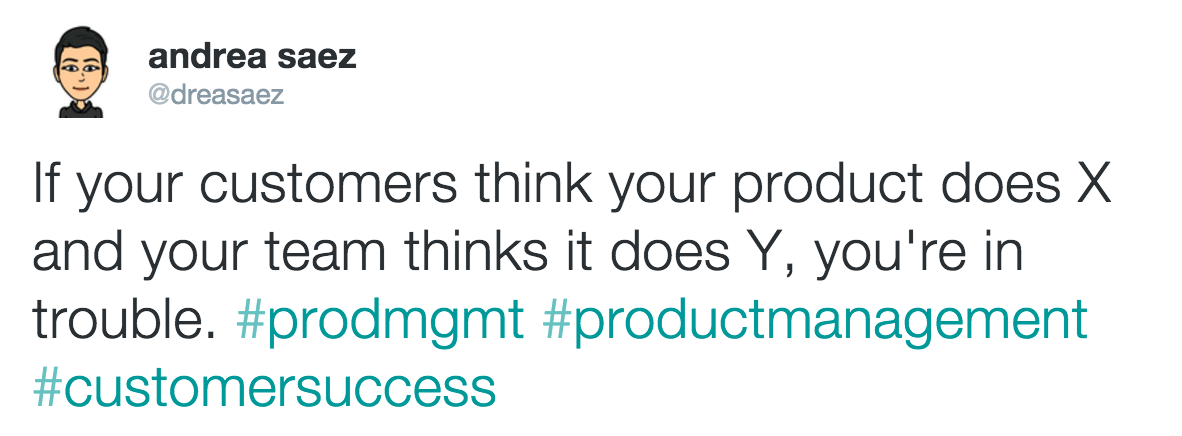Click the @dreasaez handle
This screenshot has width=1182, height=436.
(216, 97)
